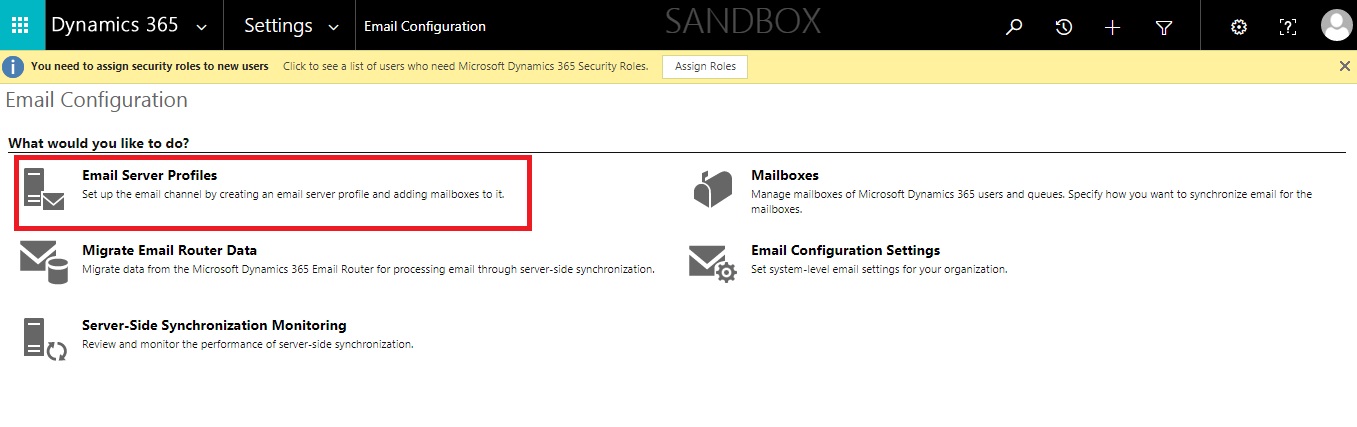The height and width of the screenshot is (427, 1357).
Task: Click the help question mark icon
Action: click(1288, 27)
